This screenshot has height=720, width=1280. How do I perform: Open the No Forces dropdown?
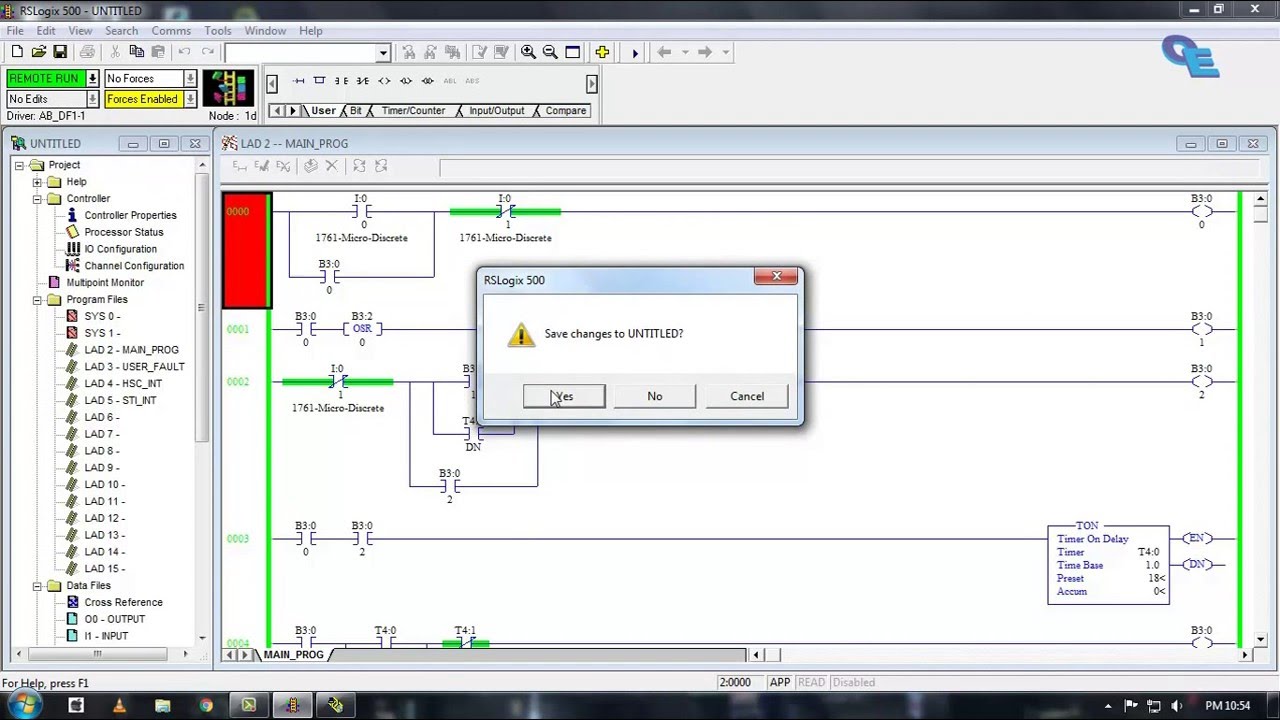(190, 78)
